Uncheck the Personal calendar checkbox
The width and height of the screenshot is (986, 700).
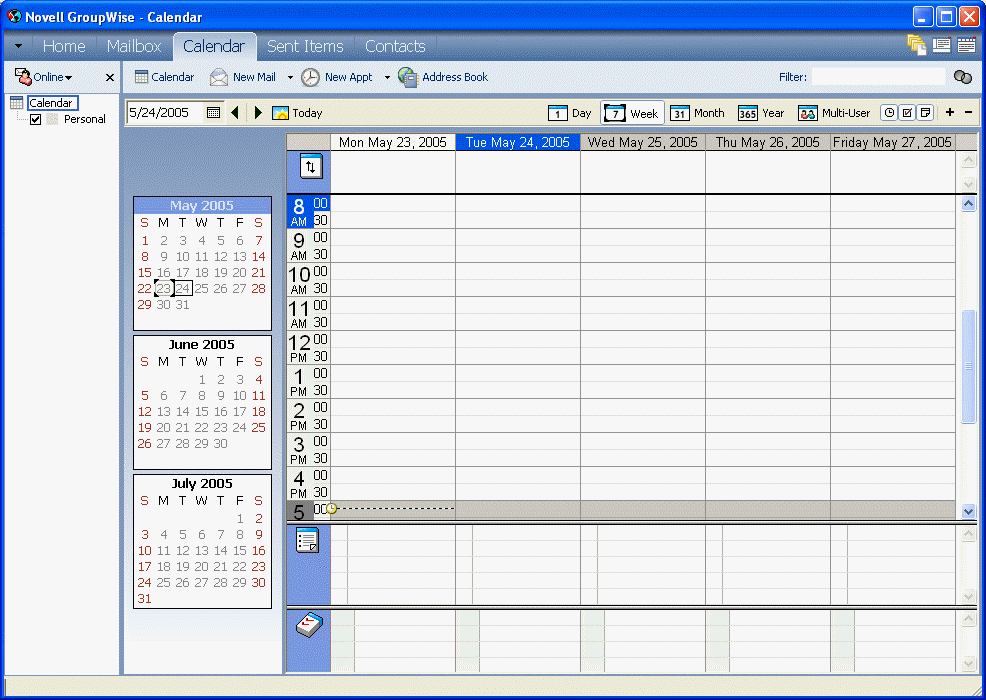[36, 119]
